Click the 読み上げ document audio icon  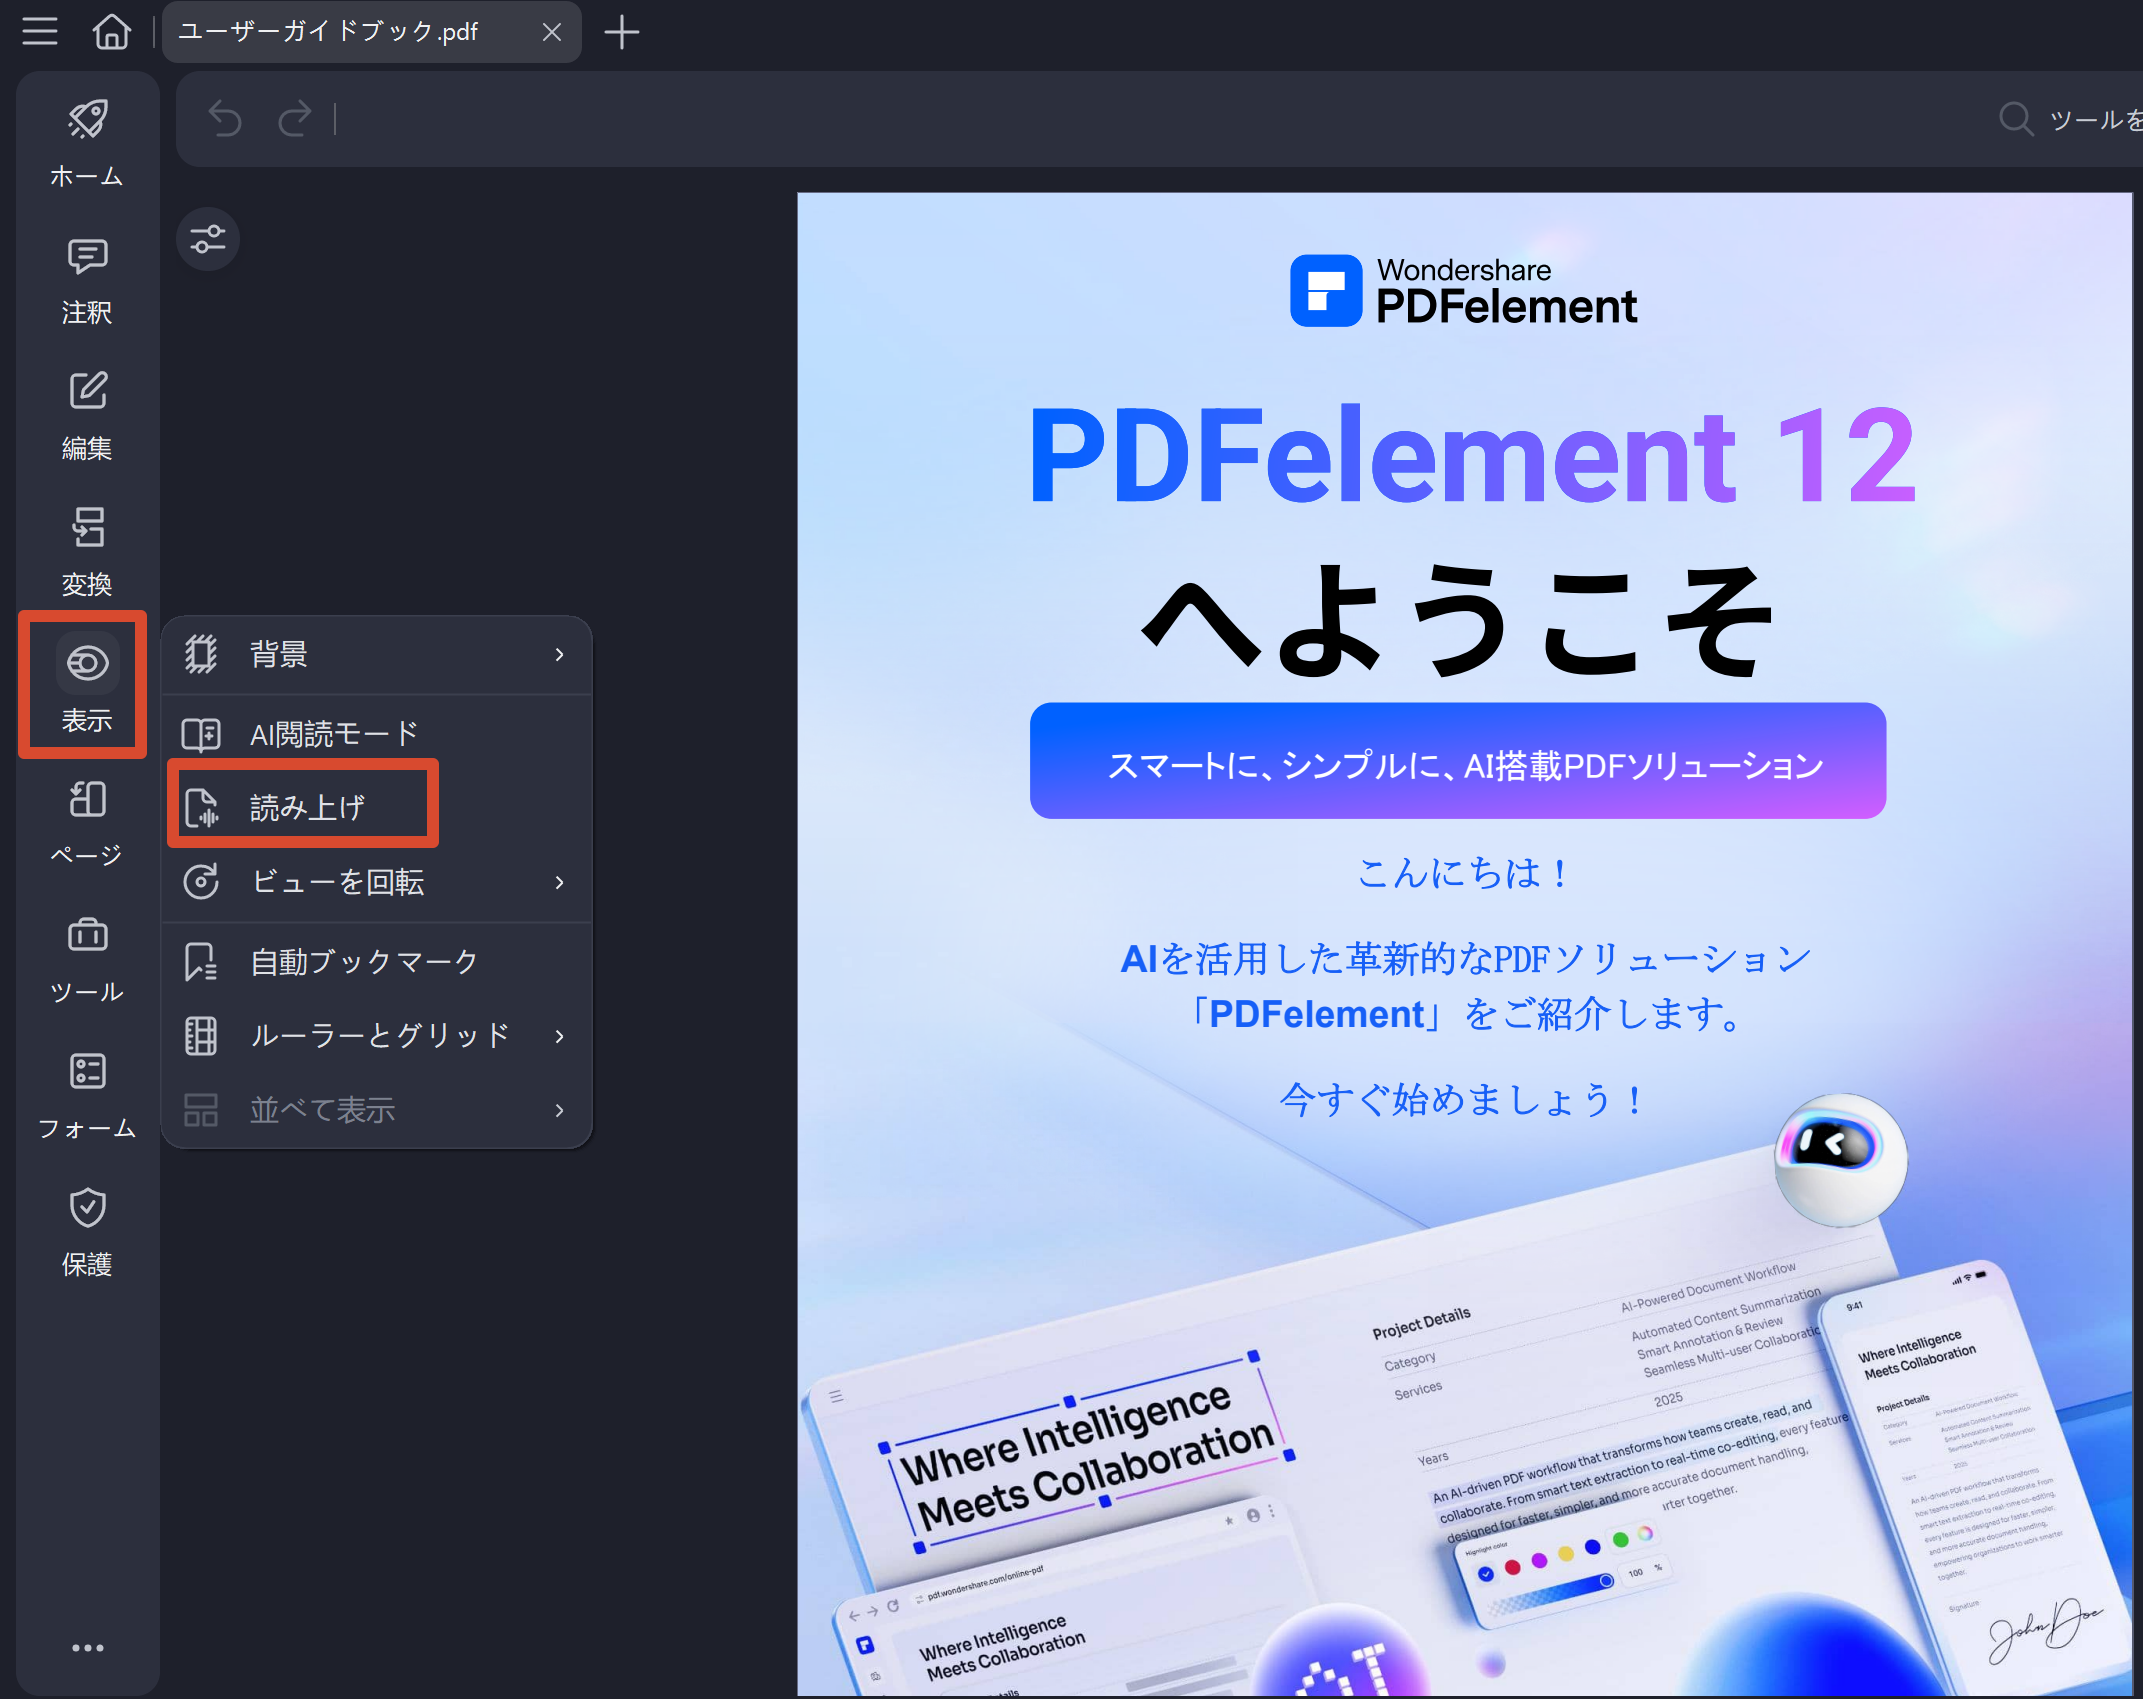(x=201, y=807)
